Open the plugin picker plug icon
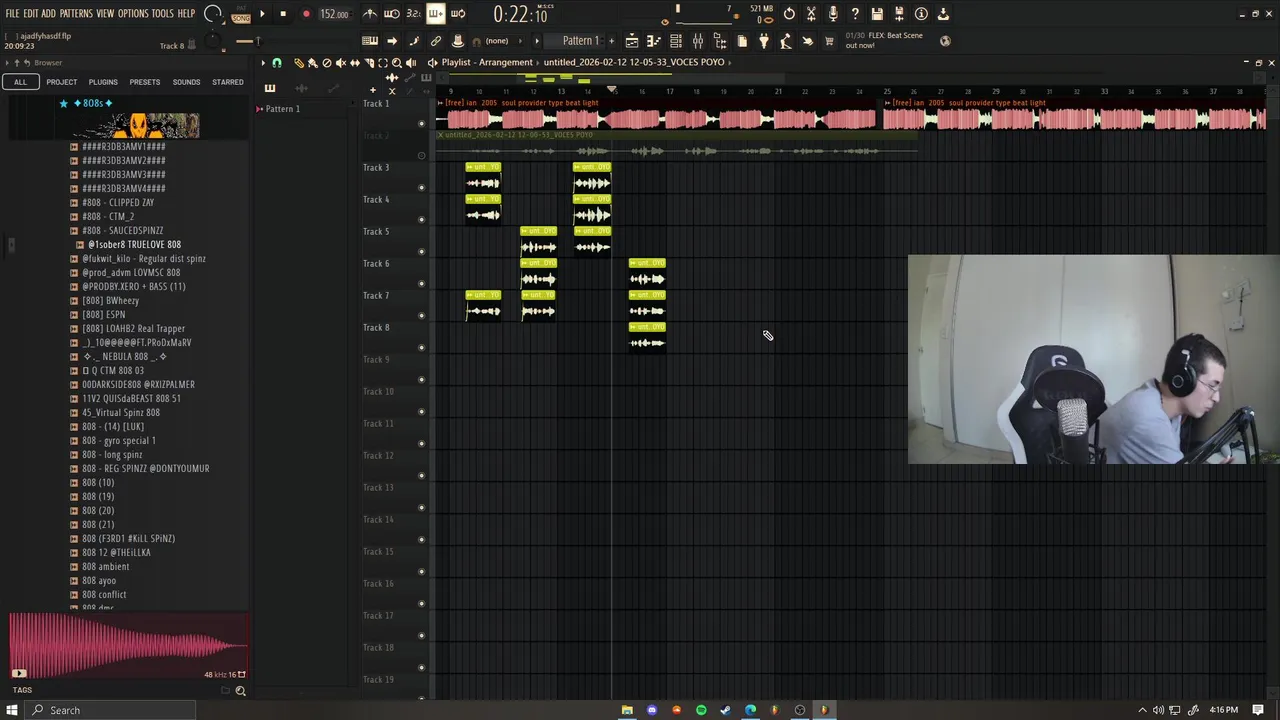Viewport: 1280px width, 720px height. pyautogui.click(x=763, y=41)
